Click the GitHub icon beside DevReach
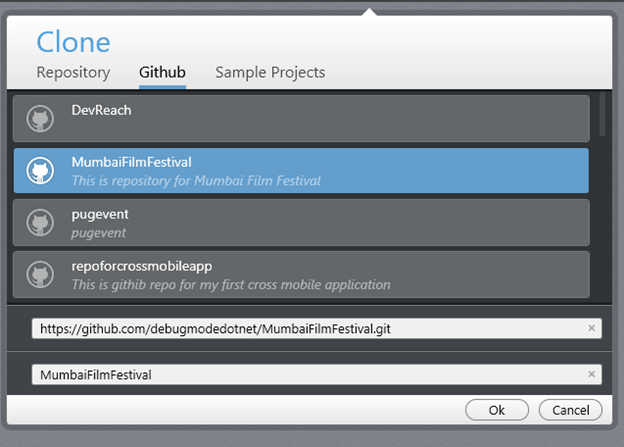 click(39, 119)
